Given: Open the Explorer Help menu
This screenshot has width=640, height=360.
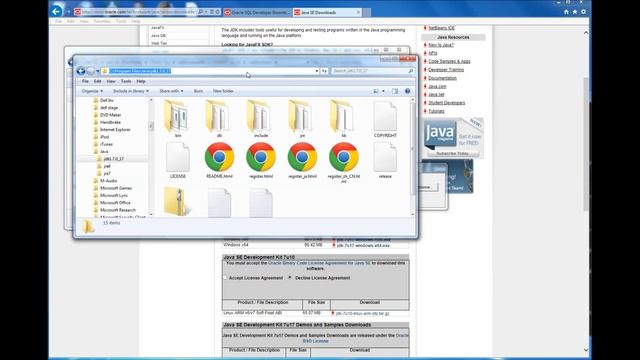Looking at the screenshot, I should [141, 81].
